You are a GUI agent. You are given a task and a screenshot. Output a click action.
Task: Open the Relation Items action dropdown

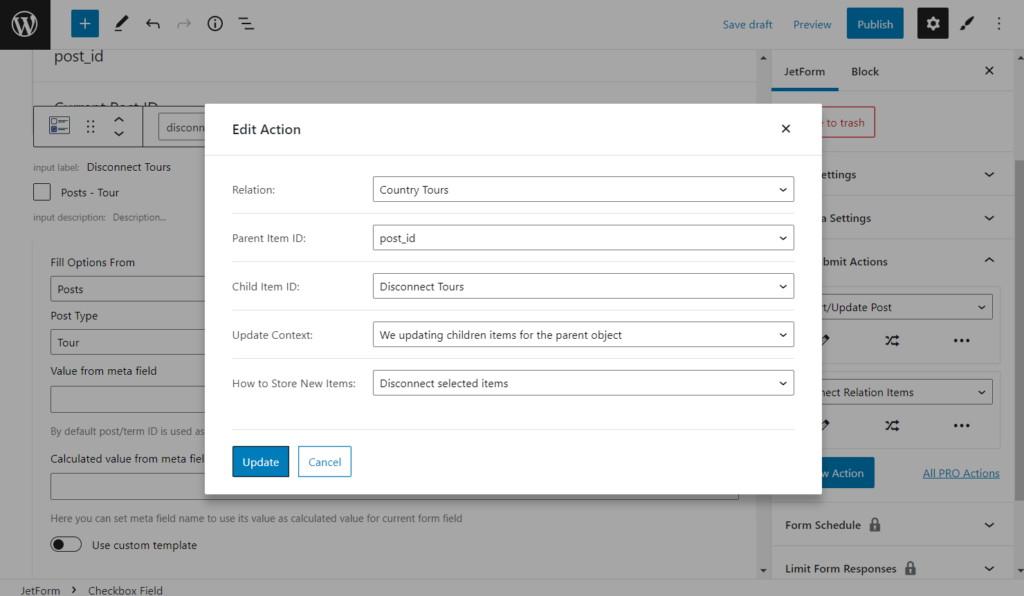[x=906, y=392]
